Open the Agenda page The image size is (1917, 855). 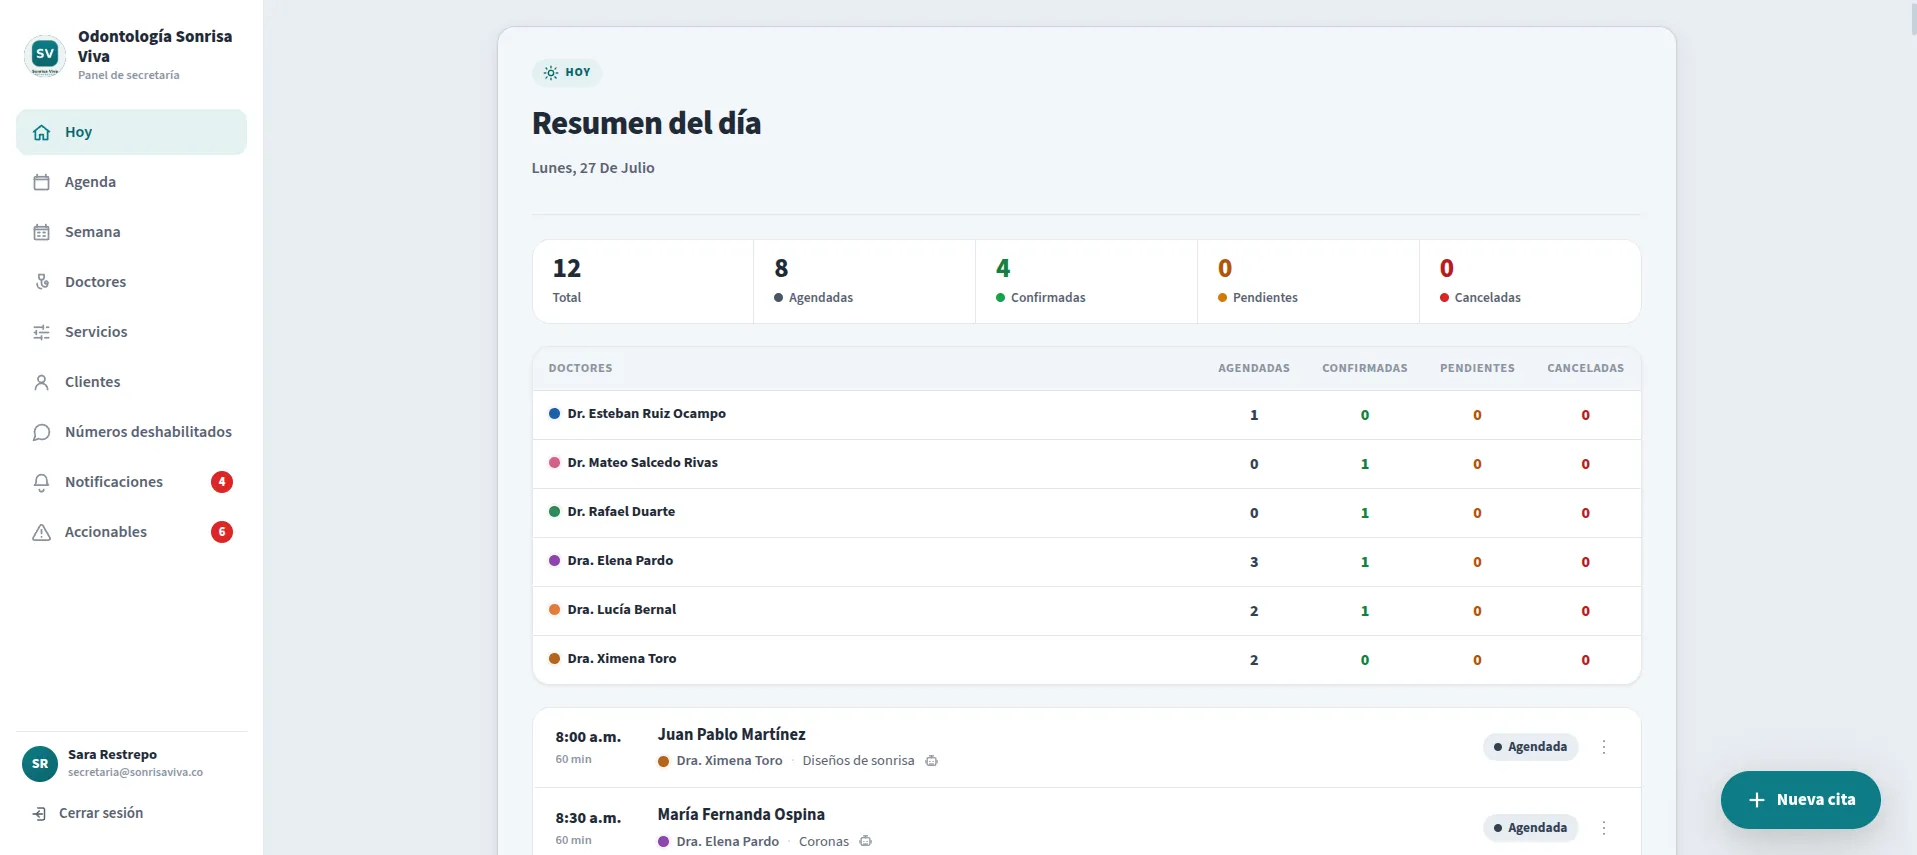pos(131,182)
